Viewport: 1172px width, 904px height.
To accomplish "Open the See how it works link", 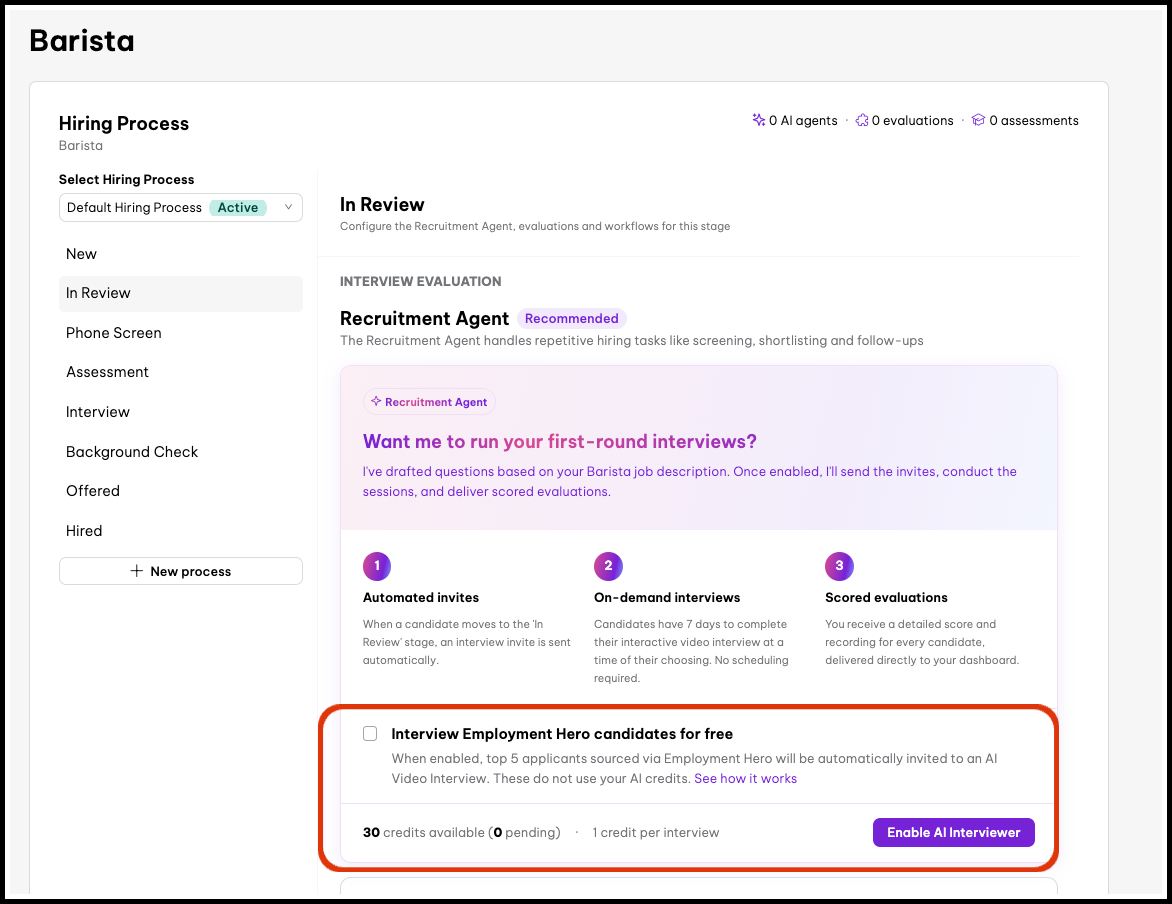I will (745, 778).
